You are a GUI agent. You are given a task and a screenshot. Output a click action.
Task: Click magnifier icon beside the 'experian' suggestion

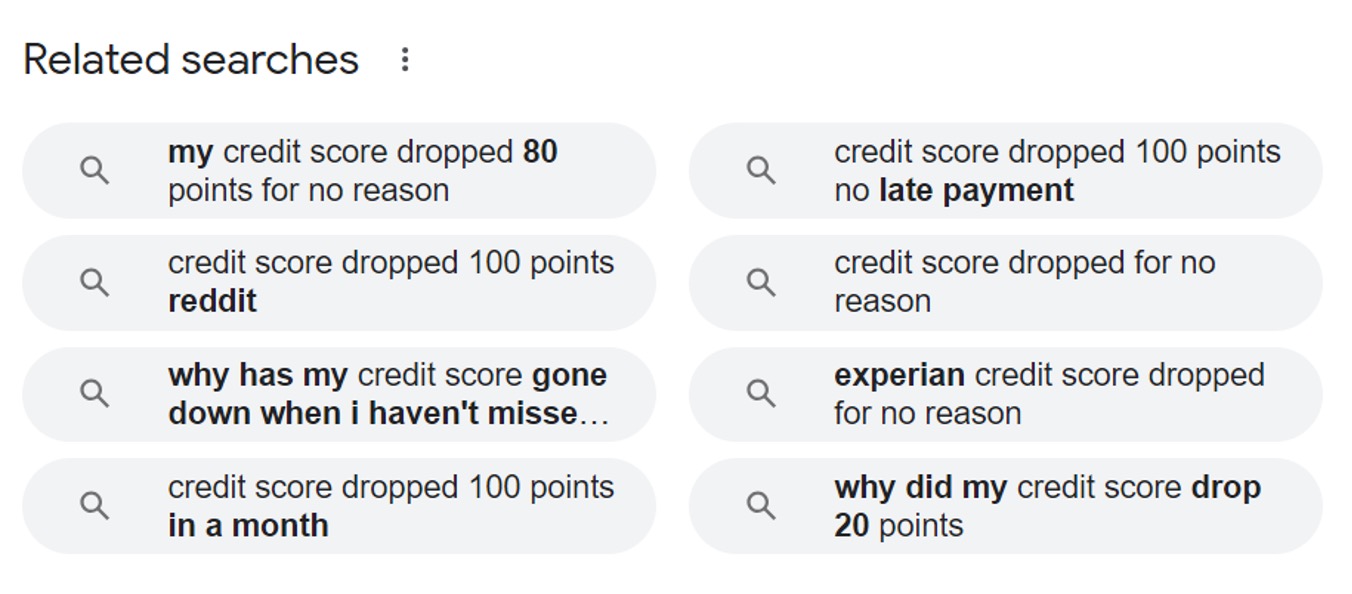tap(761, 394)
